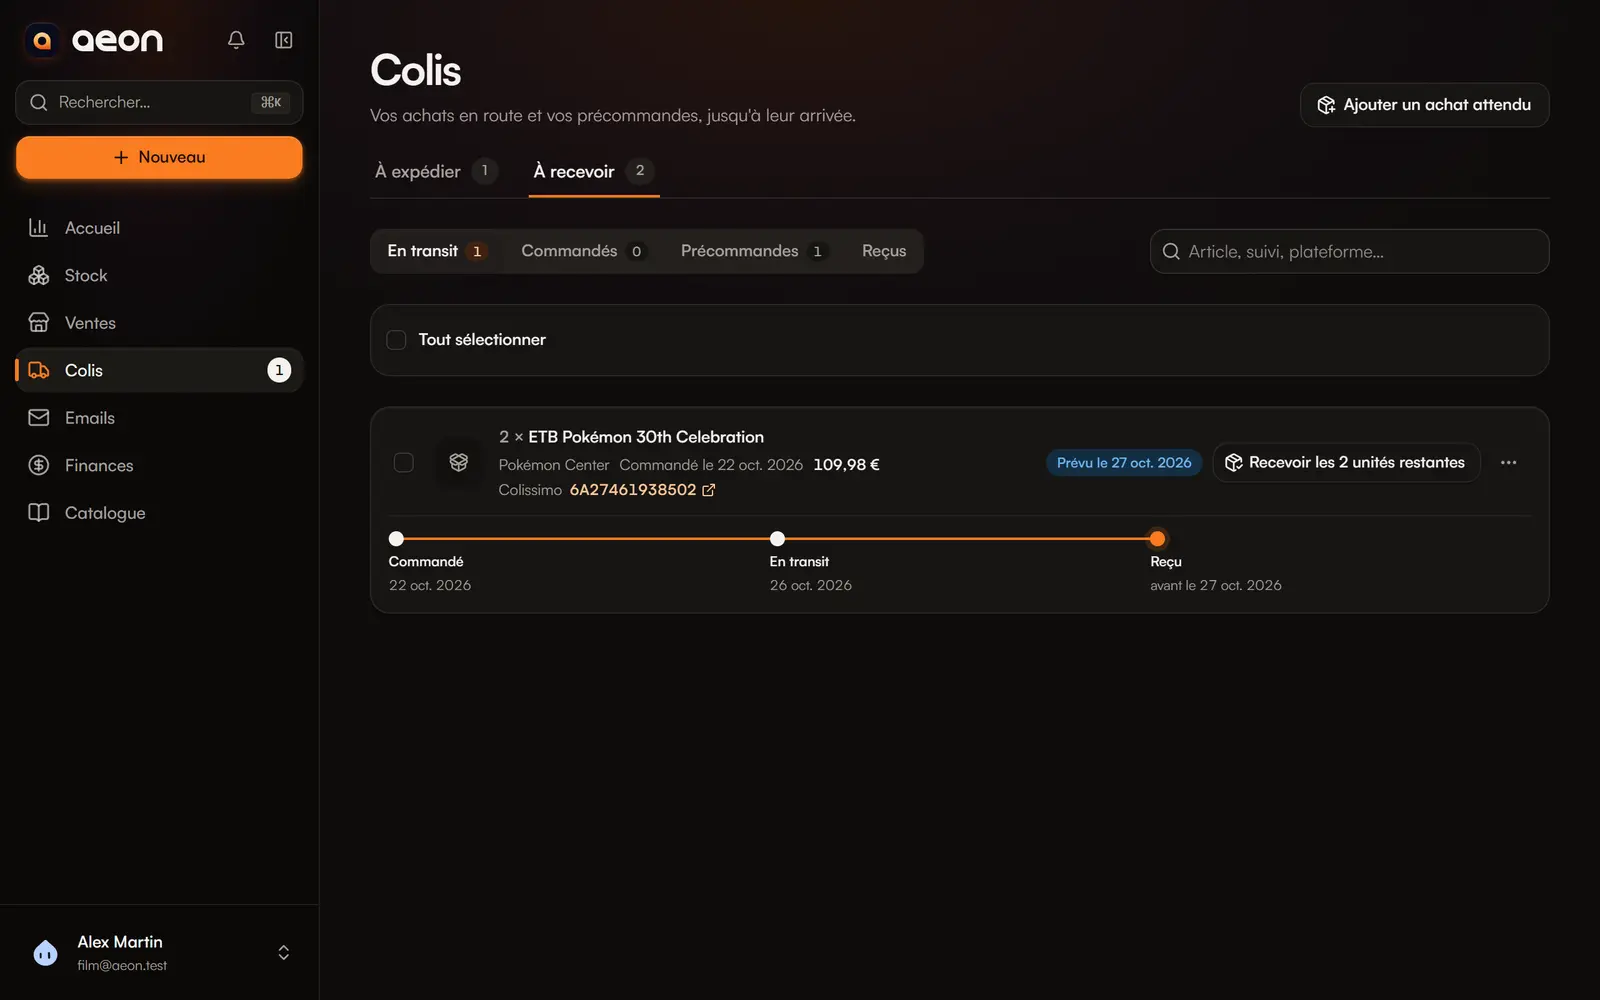Click Recevoir les 2 unités restantes
The image size is (1600, 1000).
[1346, 462]
